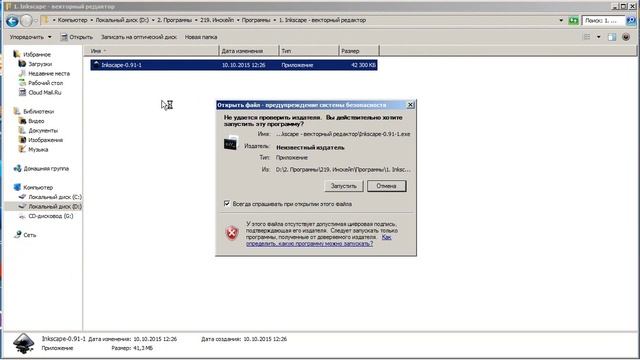Select Локальный диск (D:) in the sidebar

click(55, 207)
